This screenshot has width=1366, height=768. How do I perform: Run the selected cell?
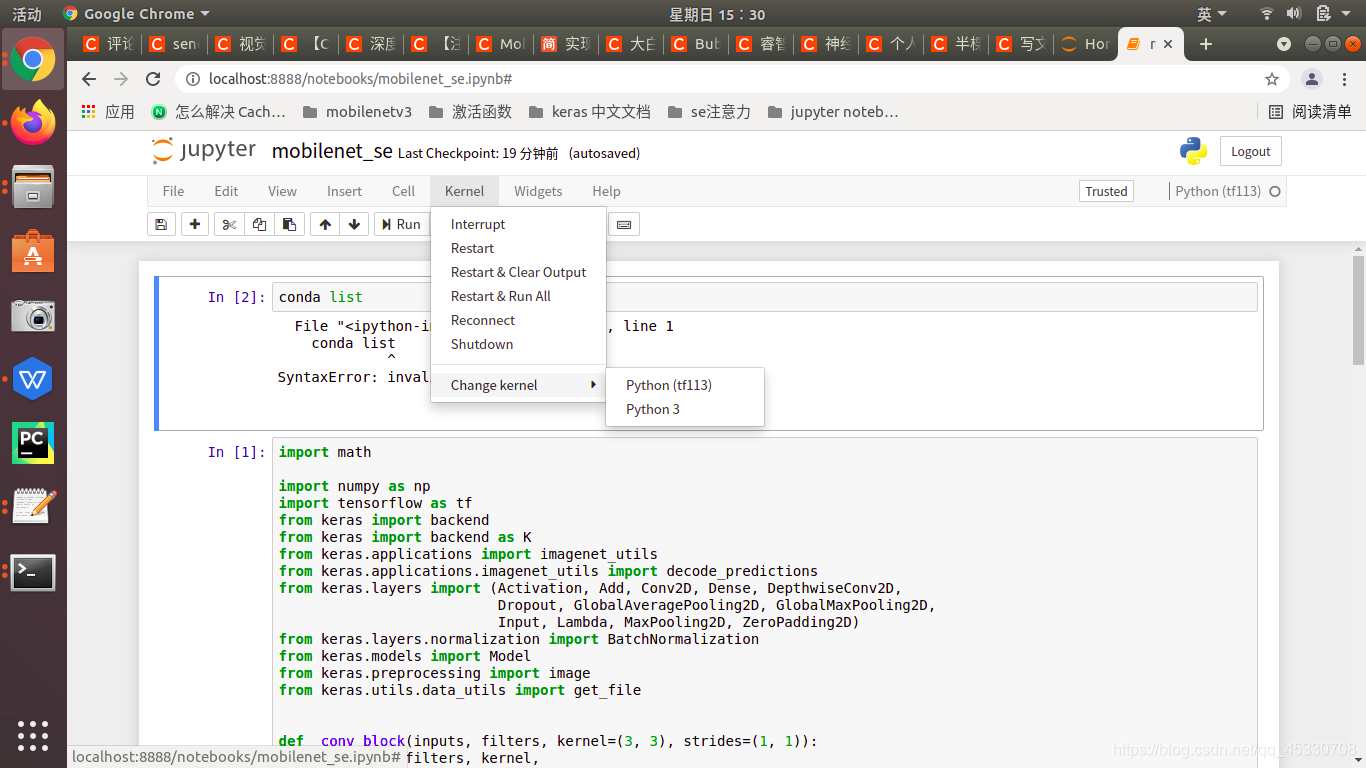(x=401, y=224)
